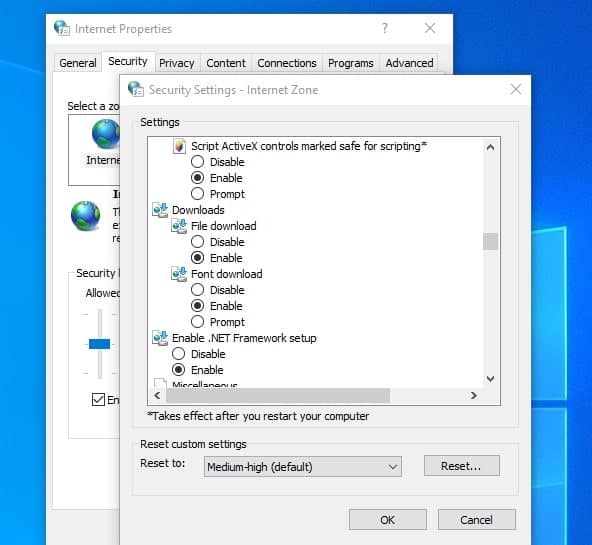This screenshot has width=592, height=545.
Task: Click the Enable .NET Framework setup icon
Action: pos(160,338)
